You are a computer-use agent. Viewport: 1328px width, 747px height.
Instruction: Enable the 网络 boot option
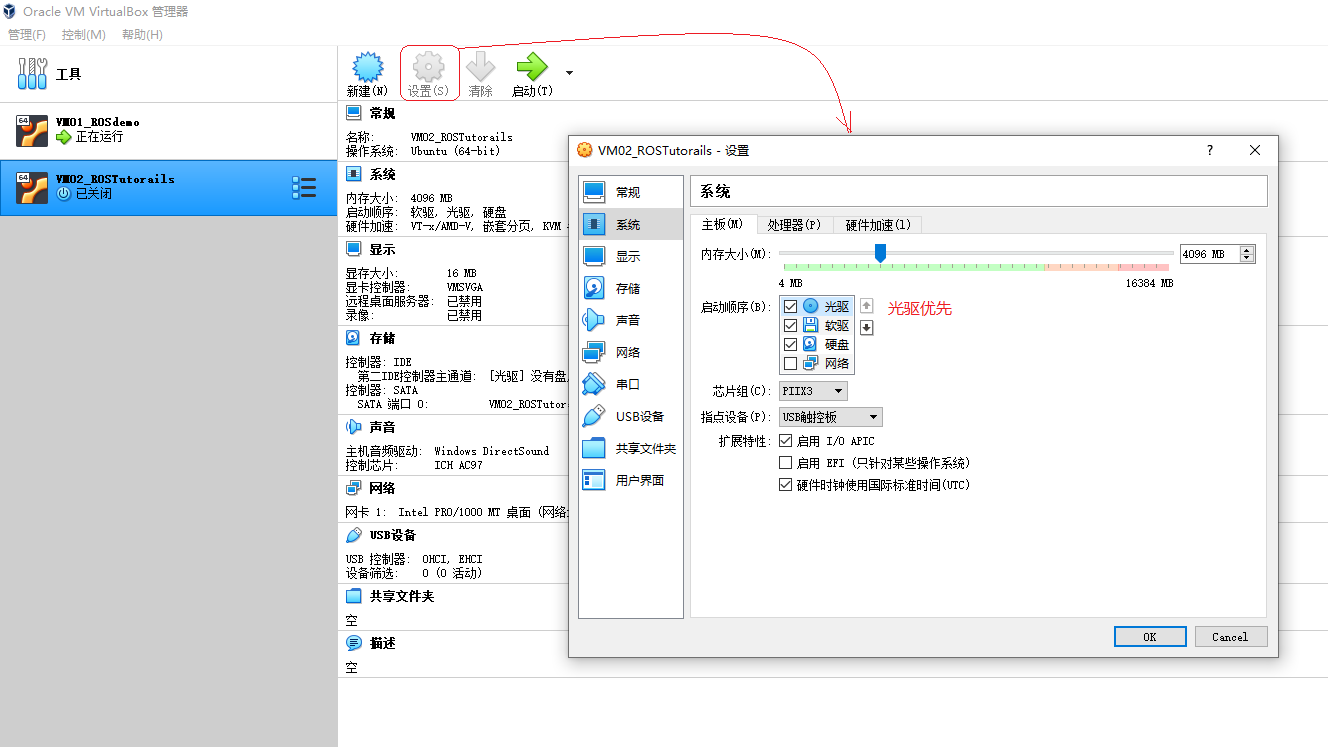click(790, 363)
